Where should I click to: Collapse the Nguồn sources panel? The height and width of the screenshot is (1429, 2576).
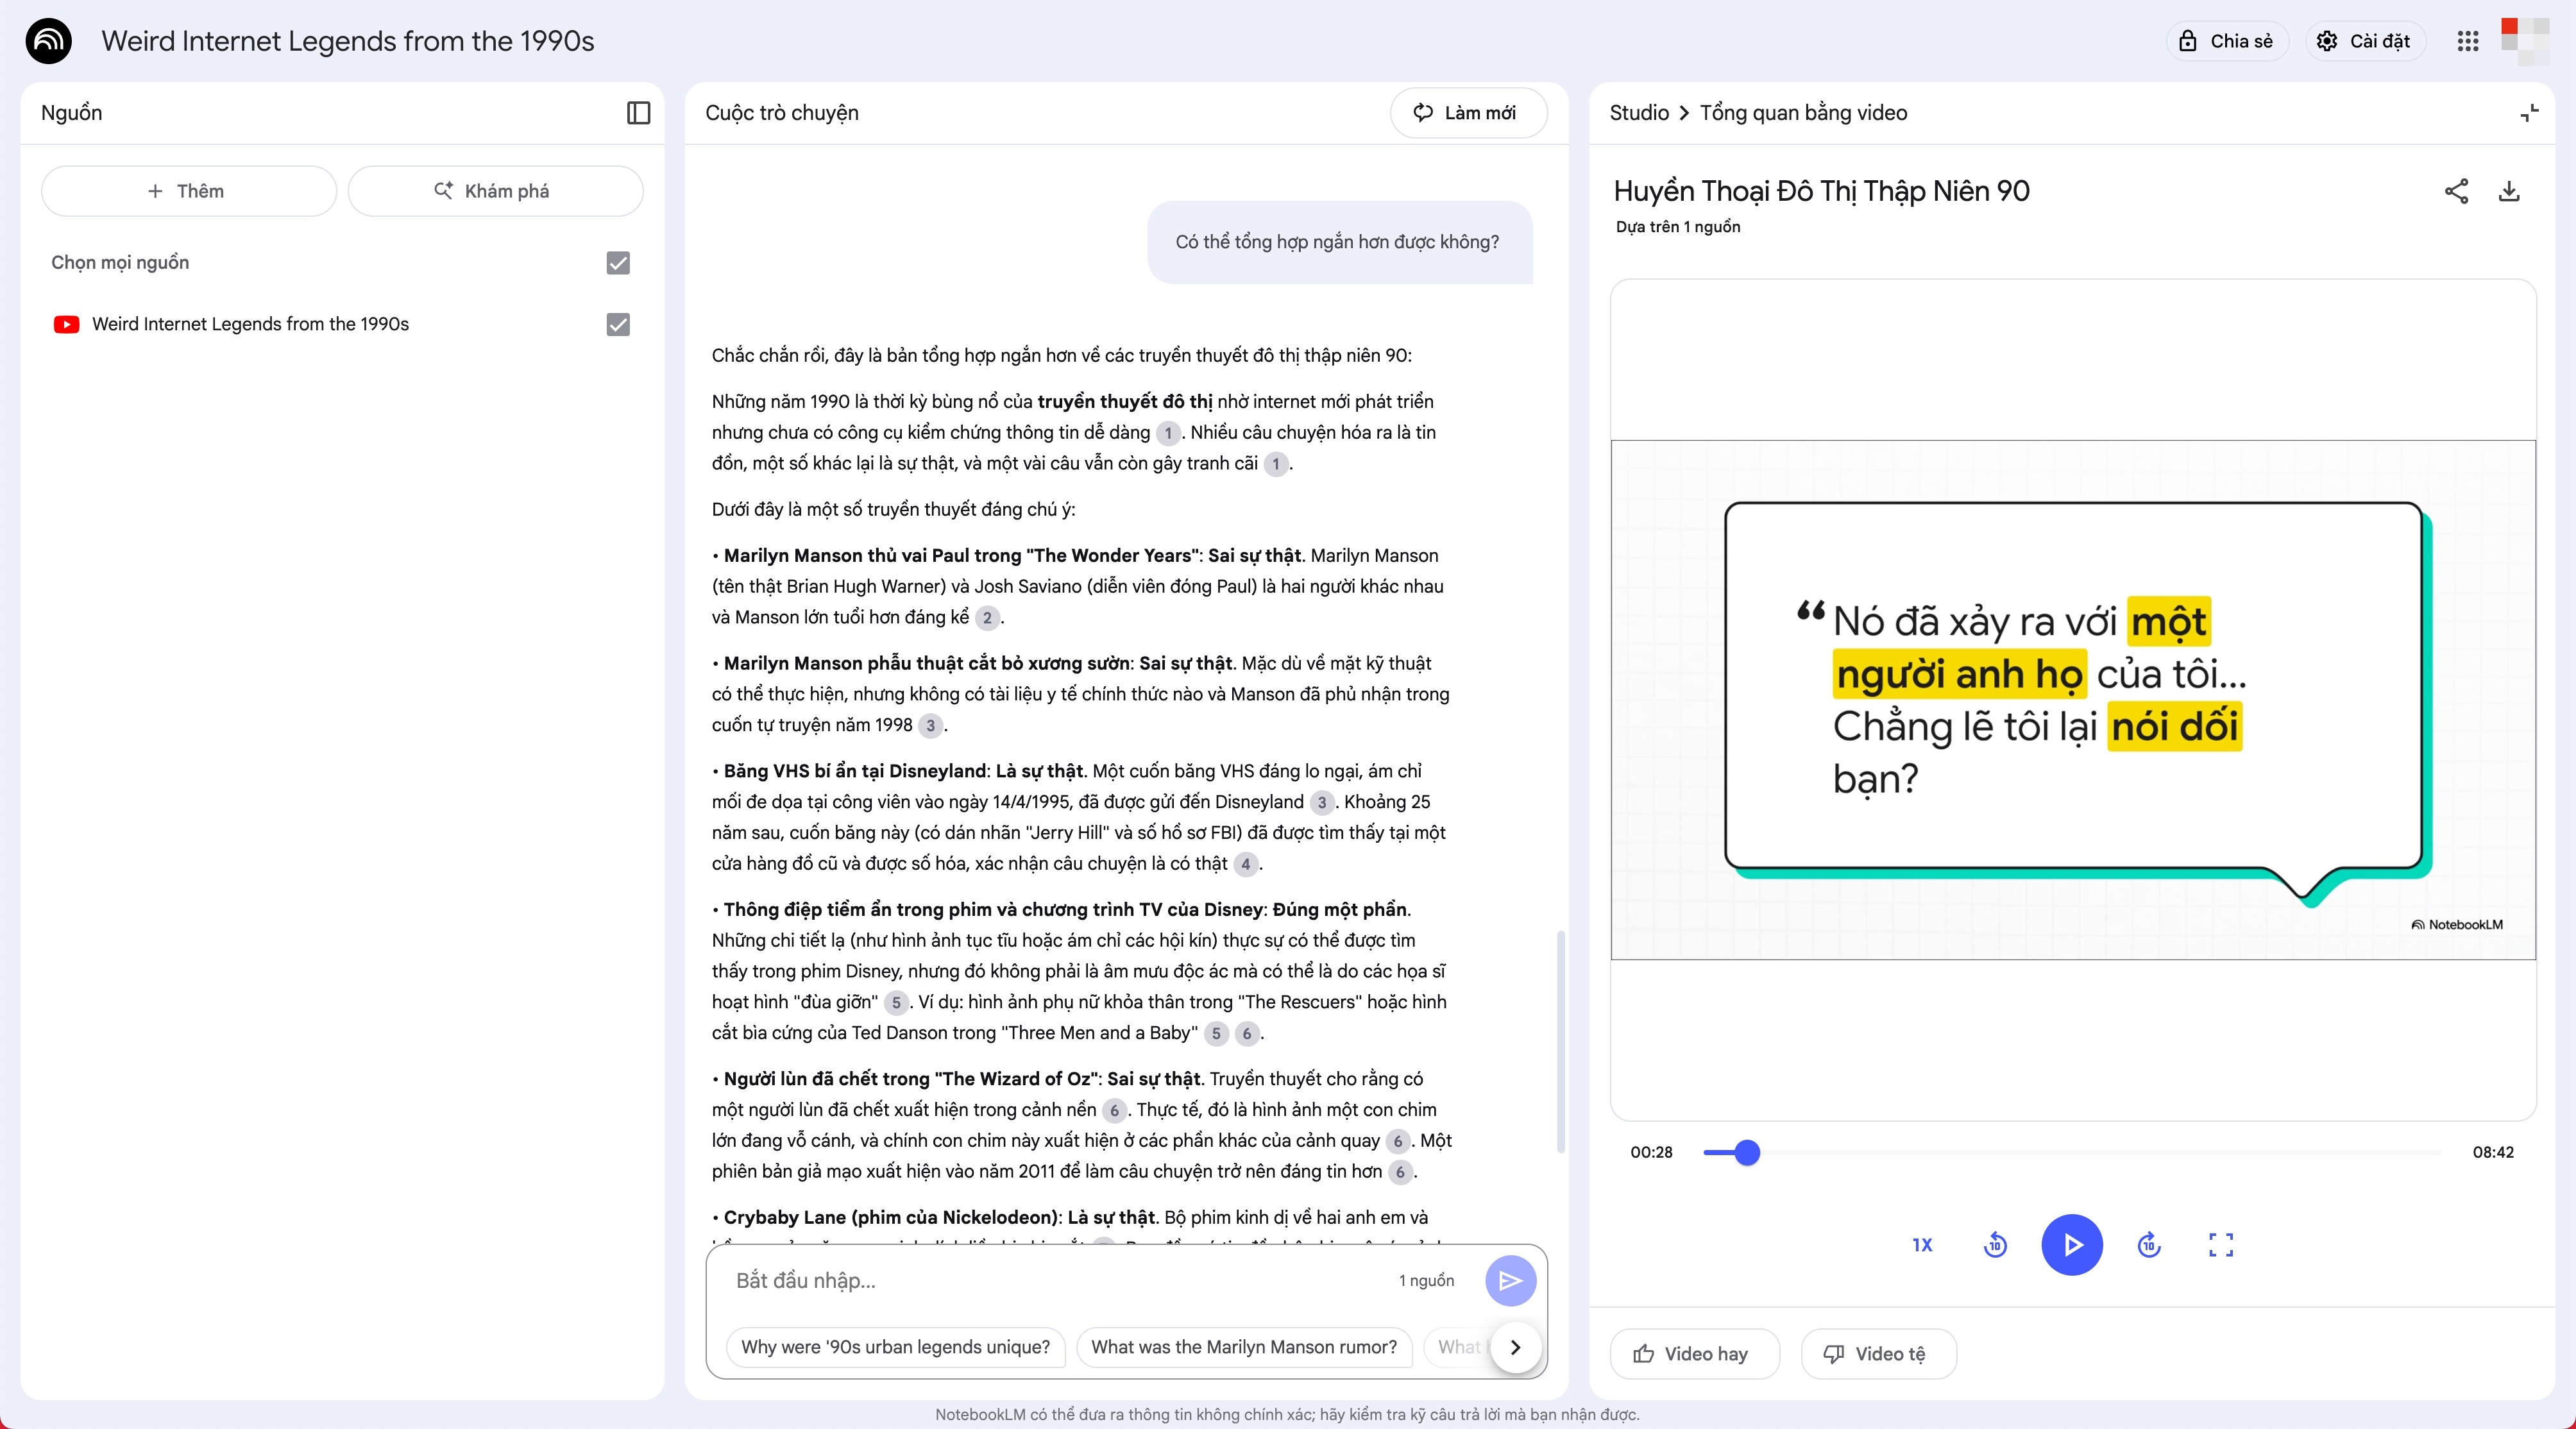(638, 113)
